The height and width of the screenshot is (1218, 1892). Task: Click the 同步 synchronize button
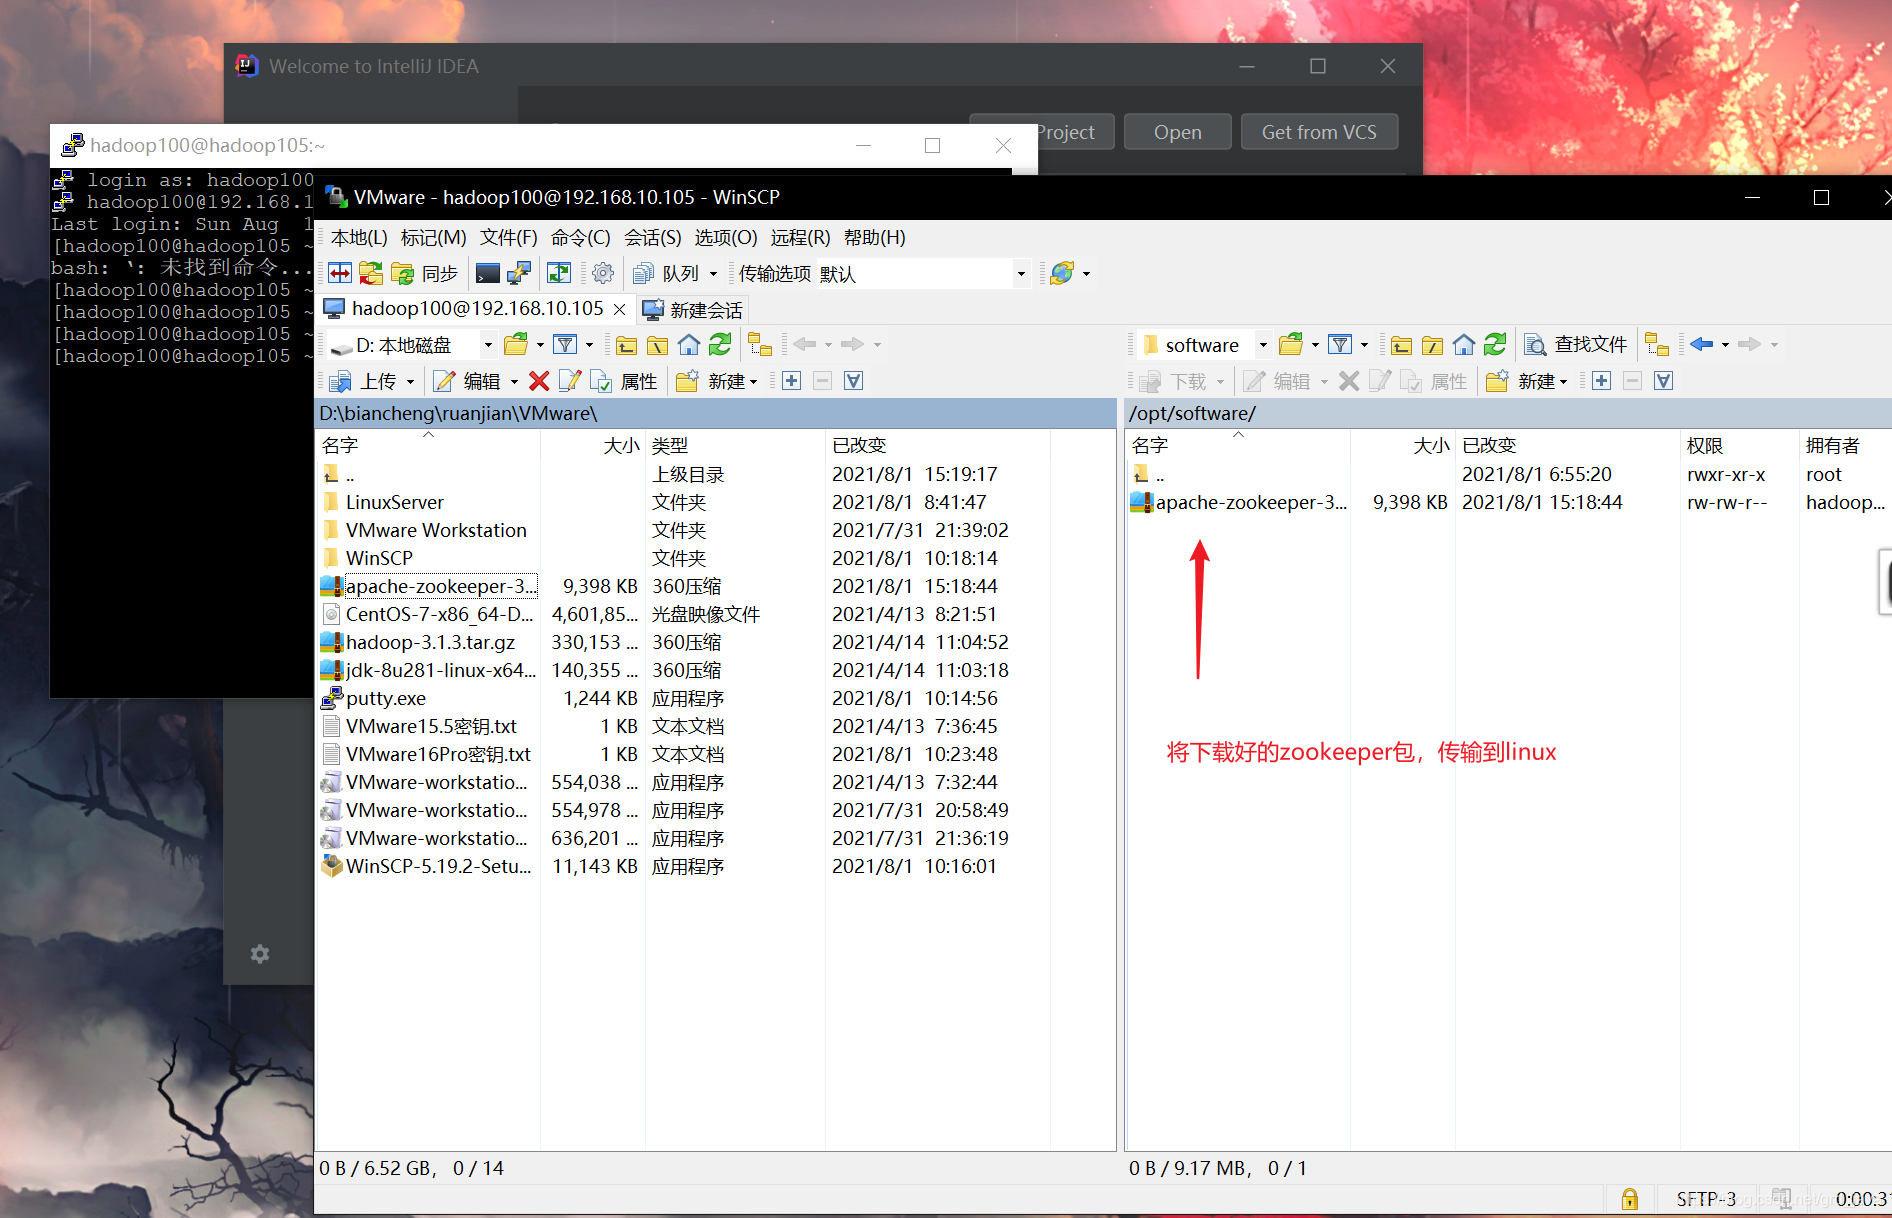425,273
